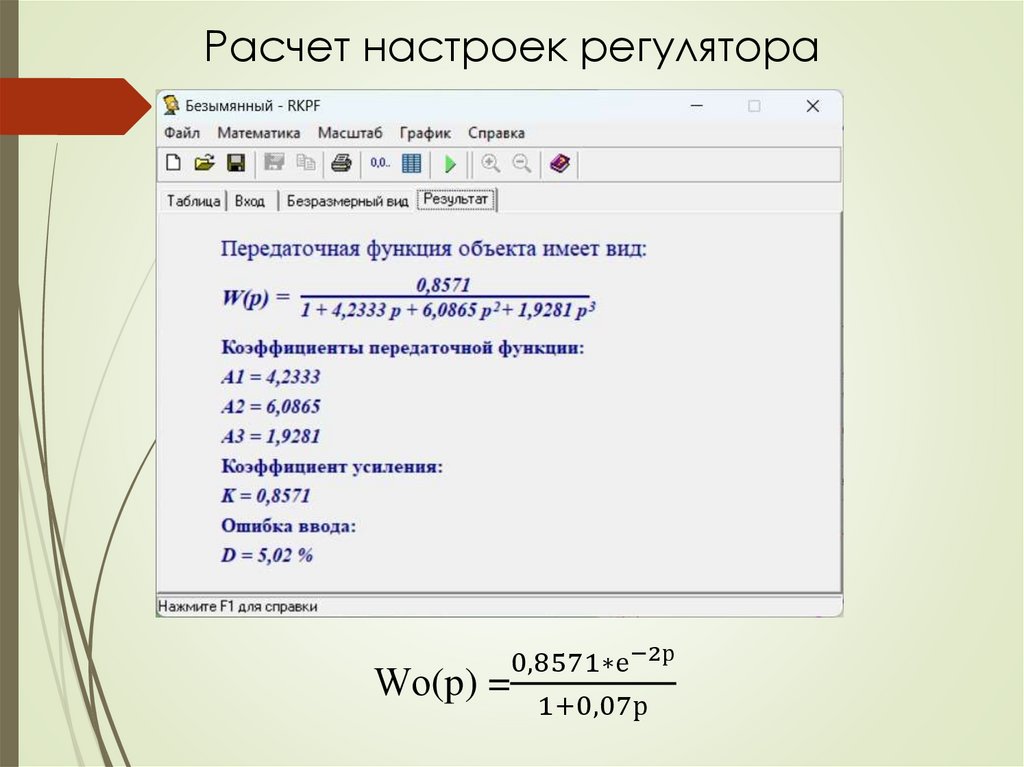Select the Результат tab
The width and height of the screenshot is (1024, 767).
[456, 199]
